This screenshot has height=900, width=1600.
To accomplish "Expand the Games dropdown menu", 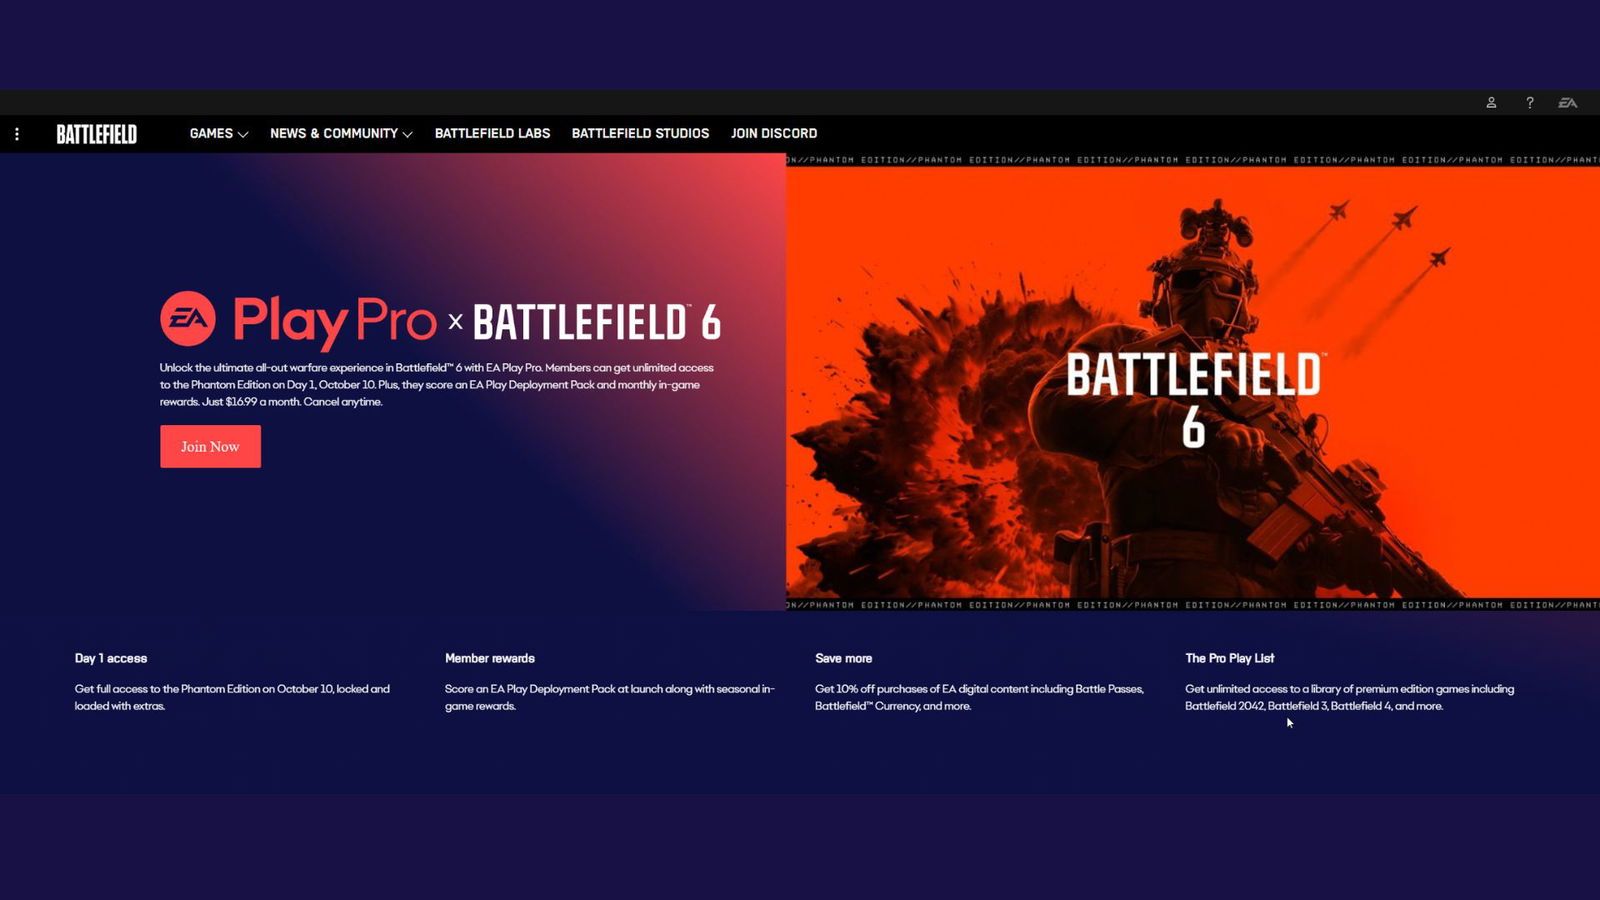I will click(x=218, y=134).
